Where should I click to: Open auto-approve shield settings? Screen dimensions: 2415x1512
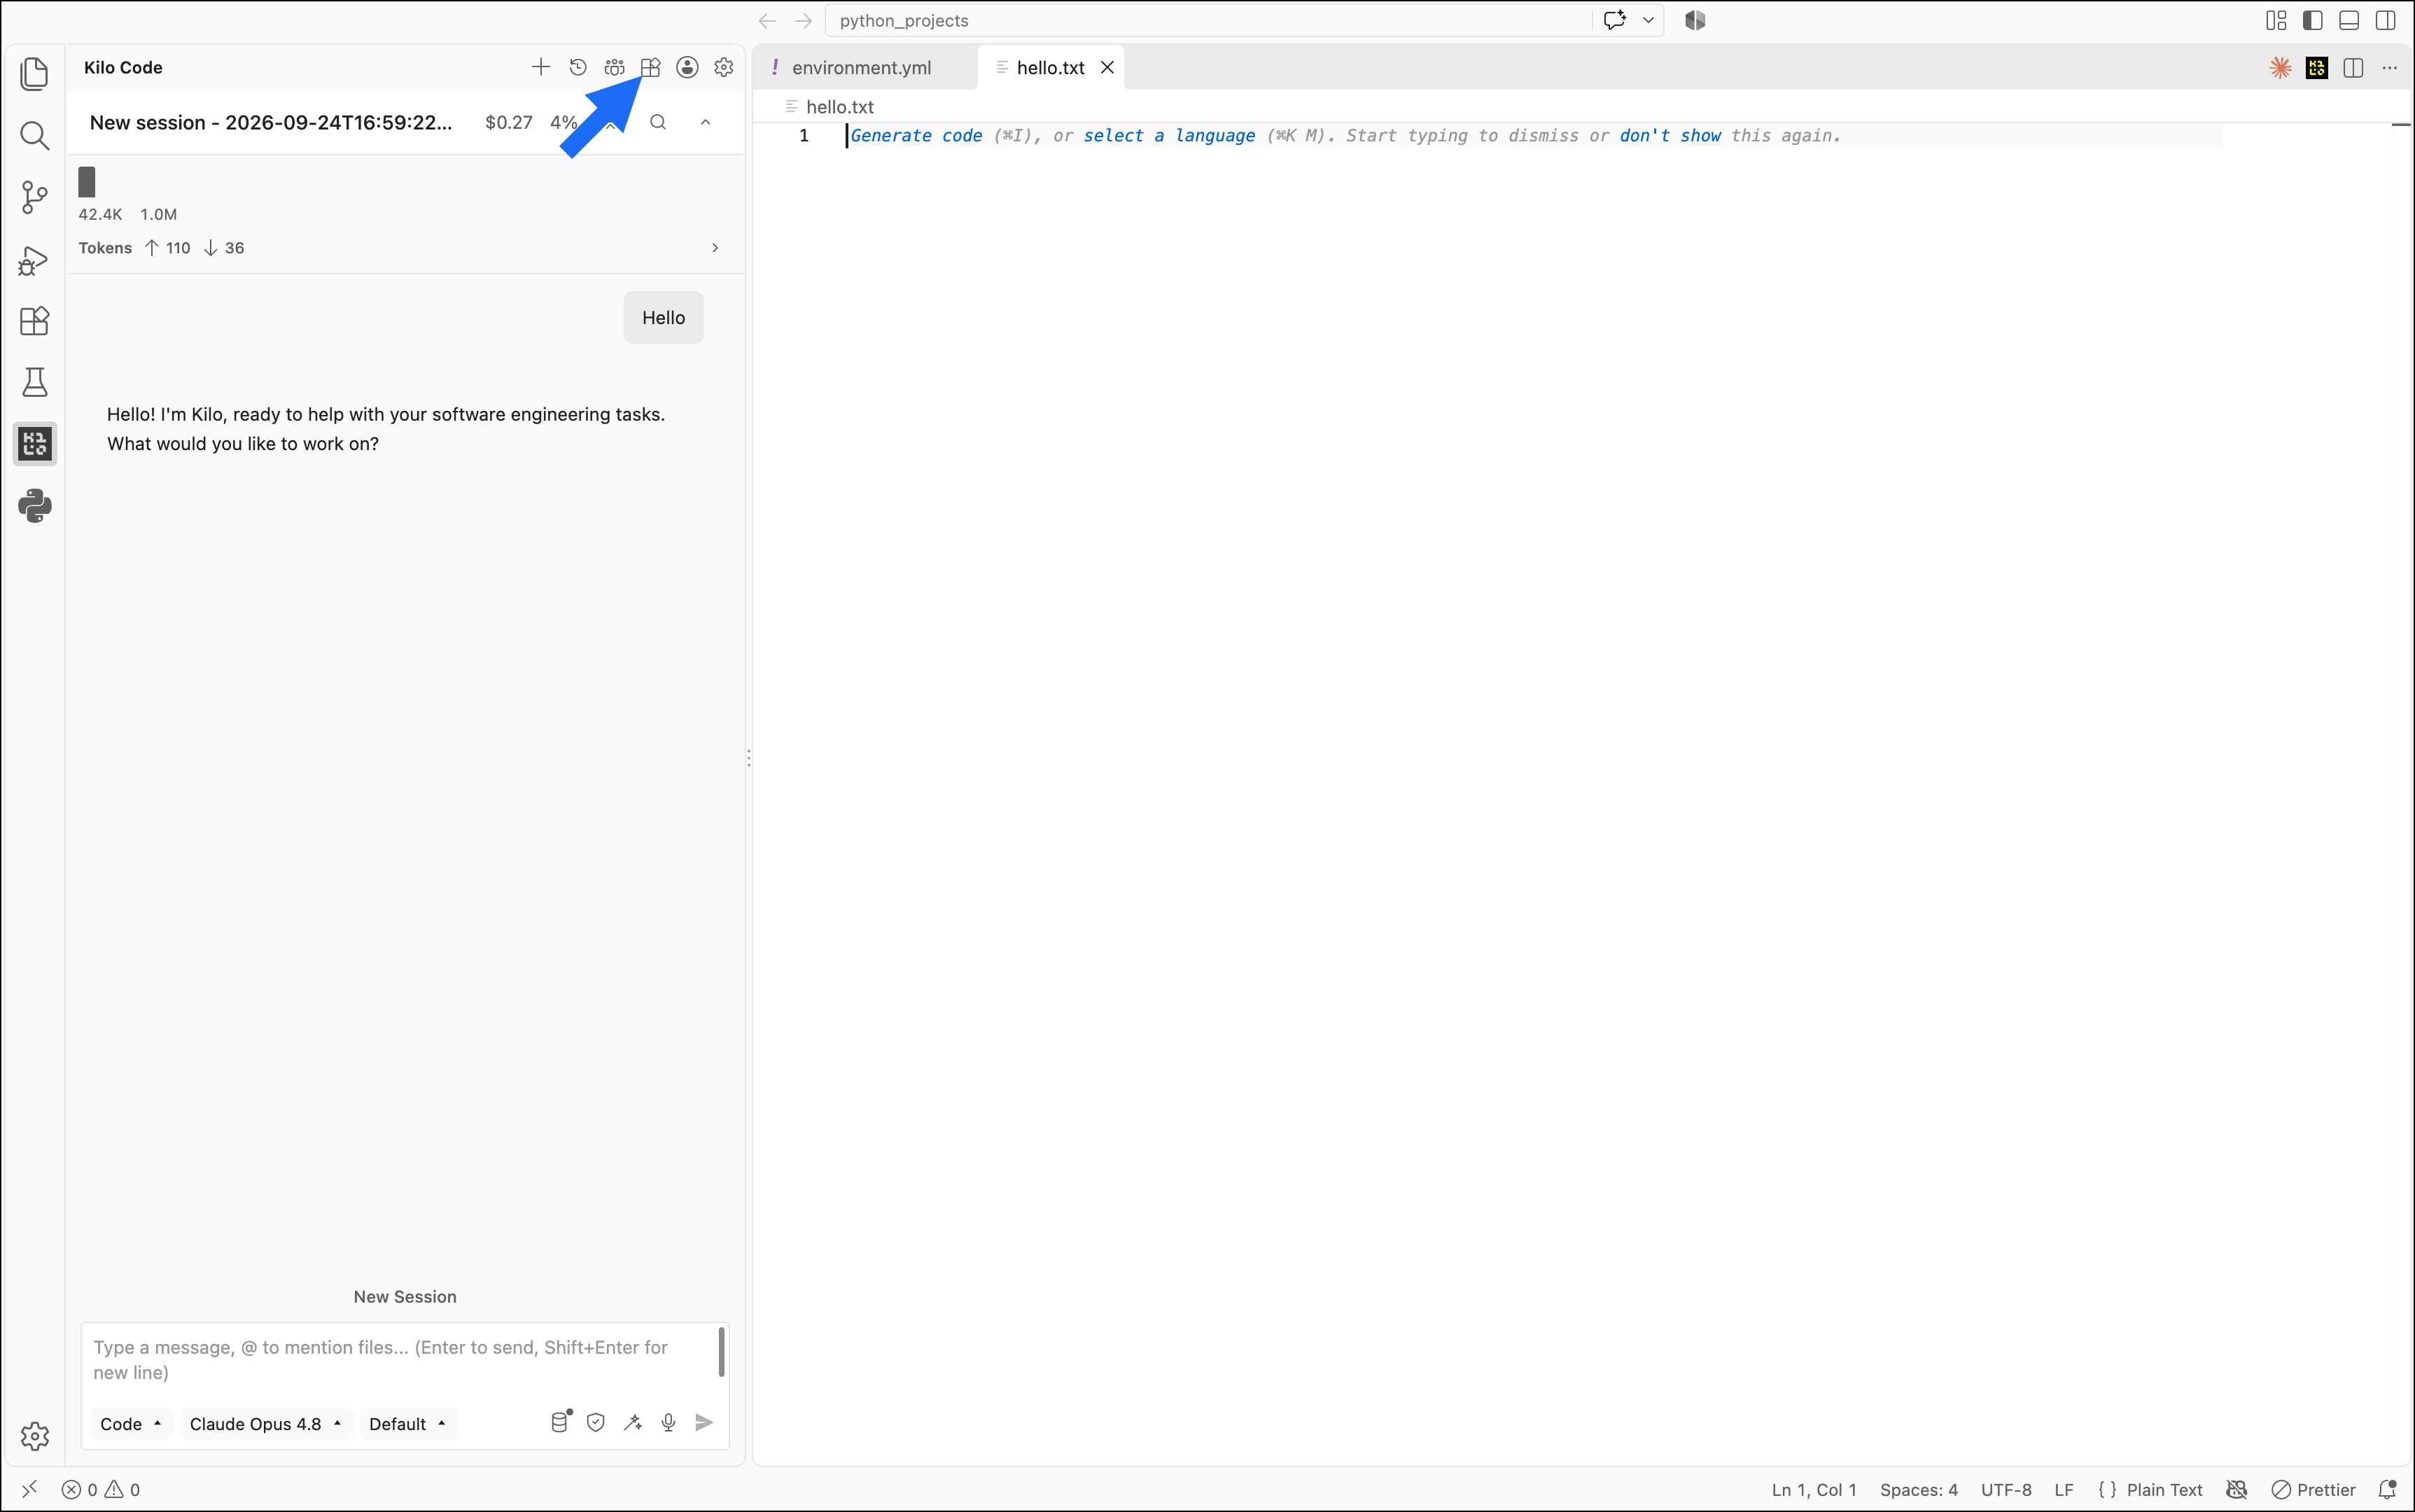tap(596, 1422)
